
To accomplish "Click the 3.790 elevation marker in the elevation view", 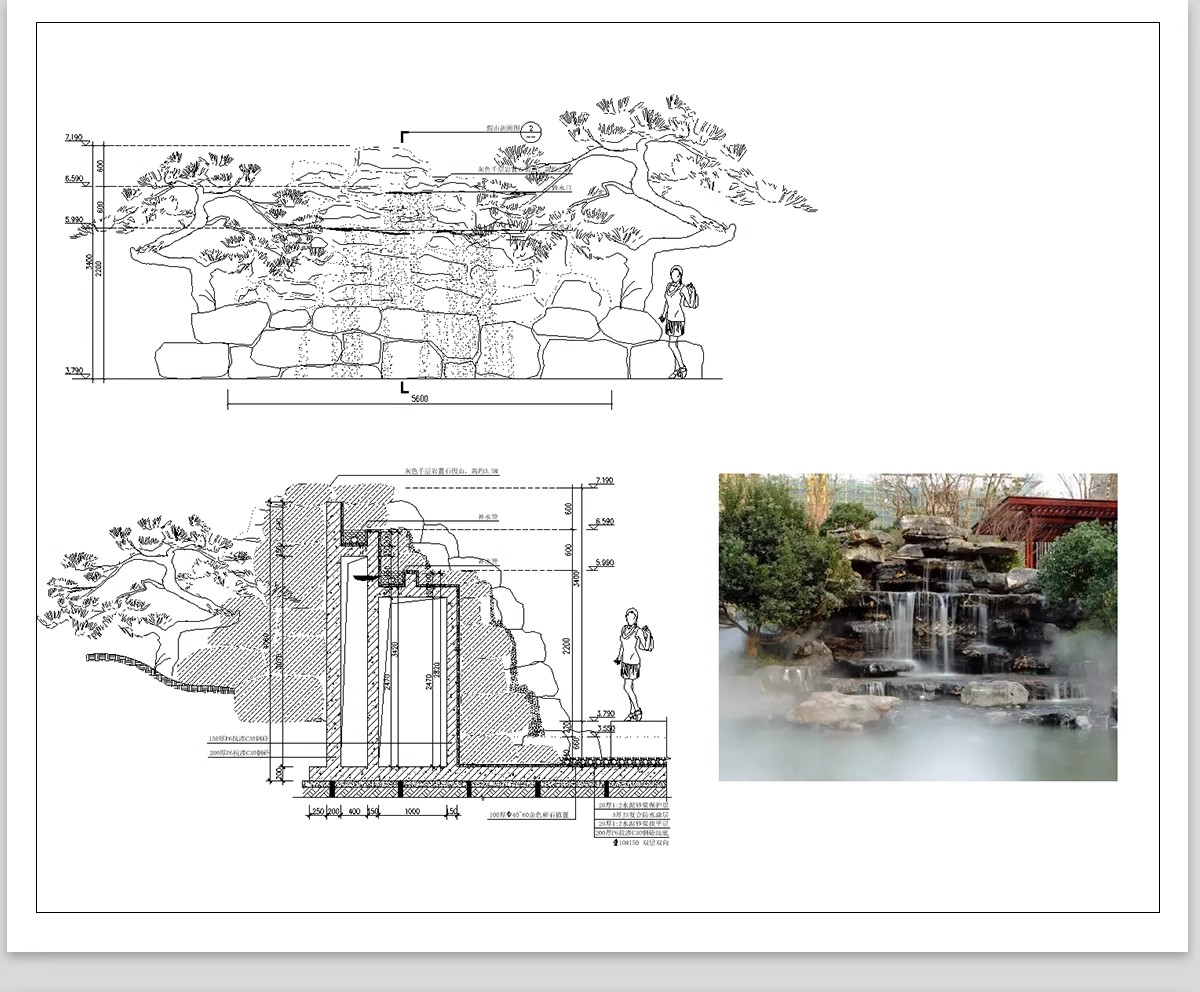I will tap(76, 371).
